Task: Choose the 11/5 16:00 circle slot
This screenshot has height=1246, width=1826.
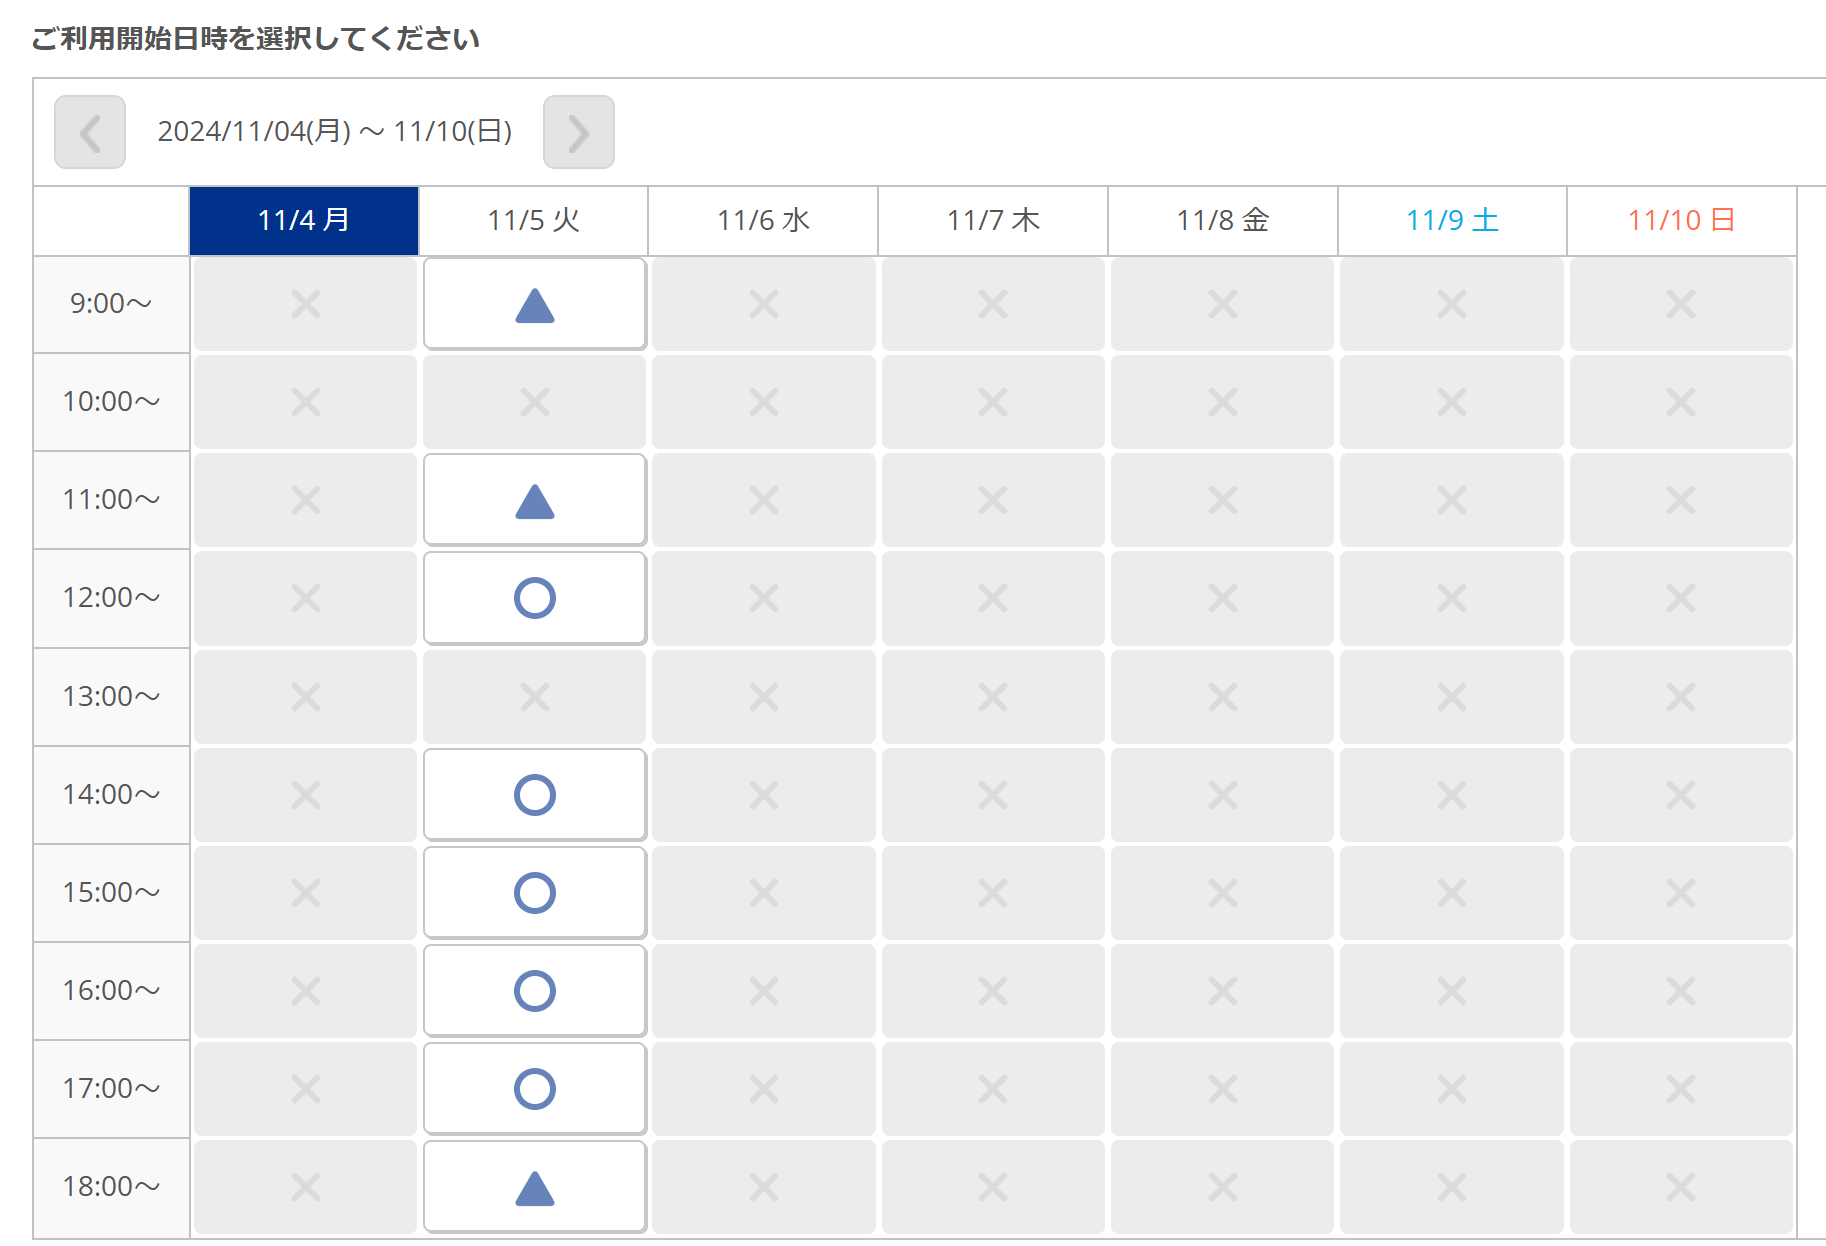Action: pos(535,991)
